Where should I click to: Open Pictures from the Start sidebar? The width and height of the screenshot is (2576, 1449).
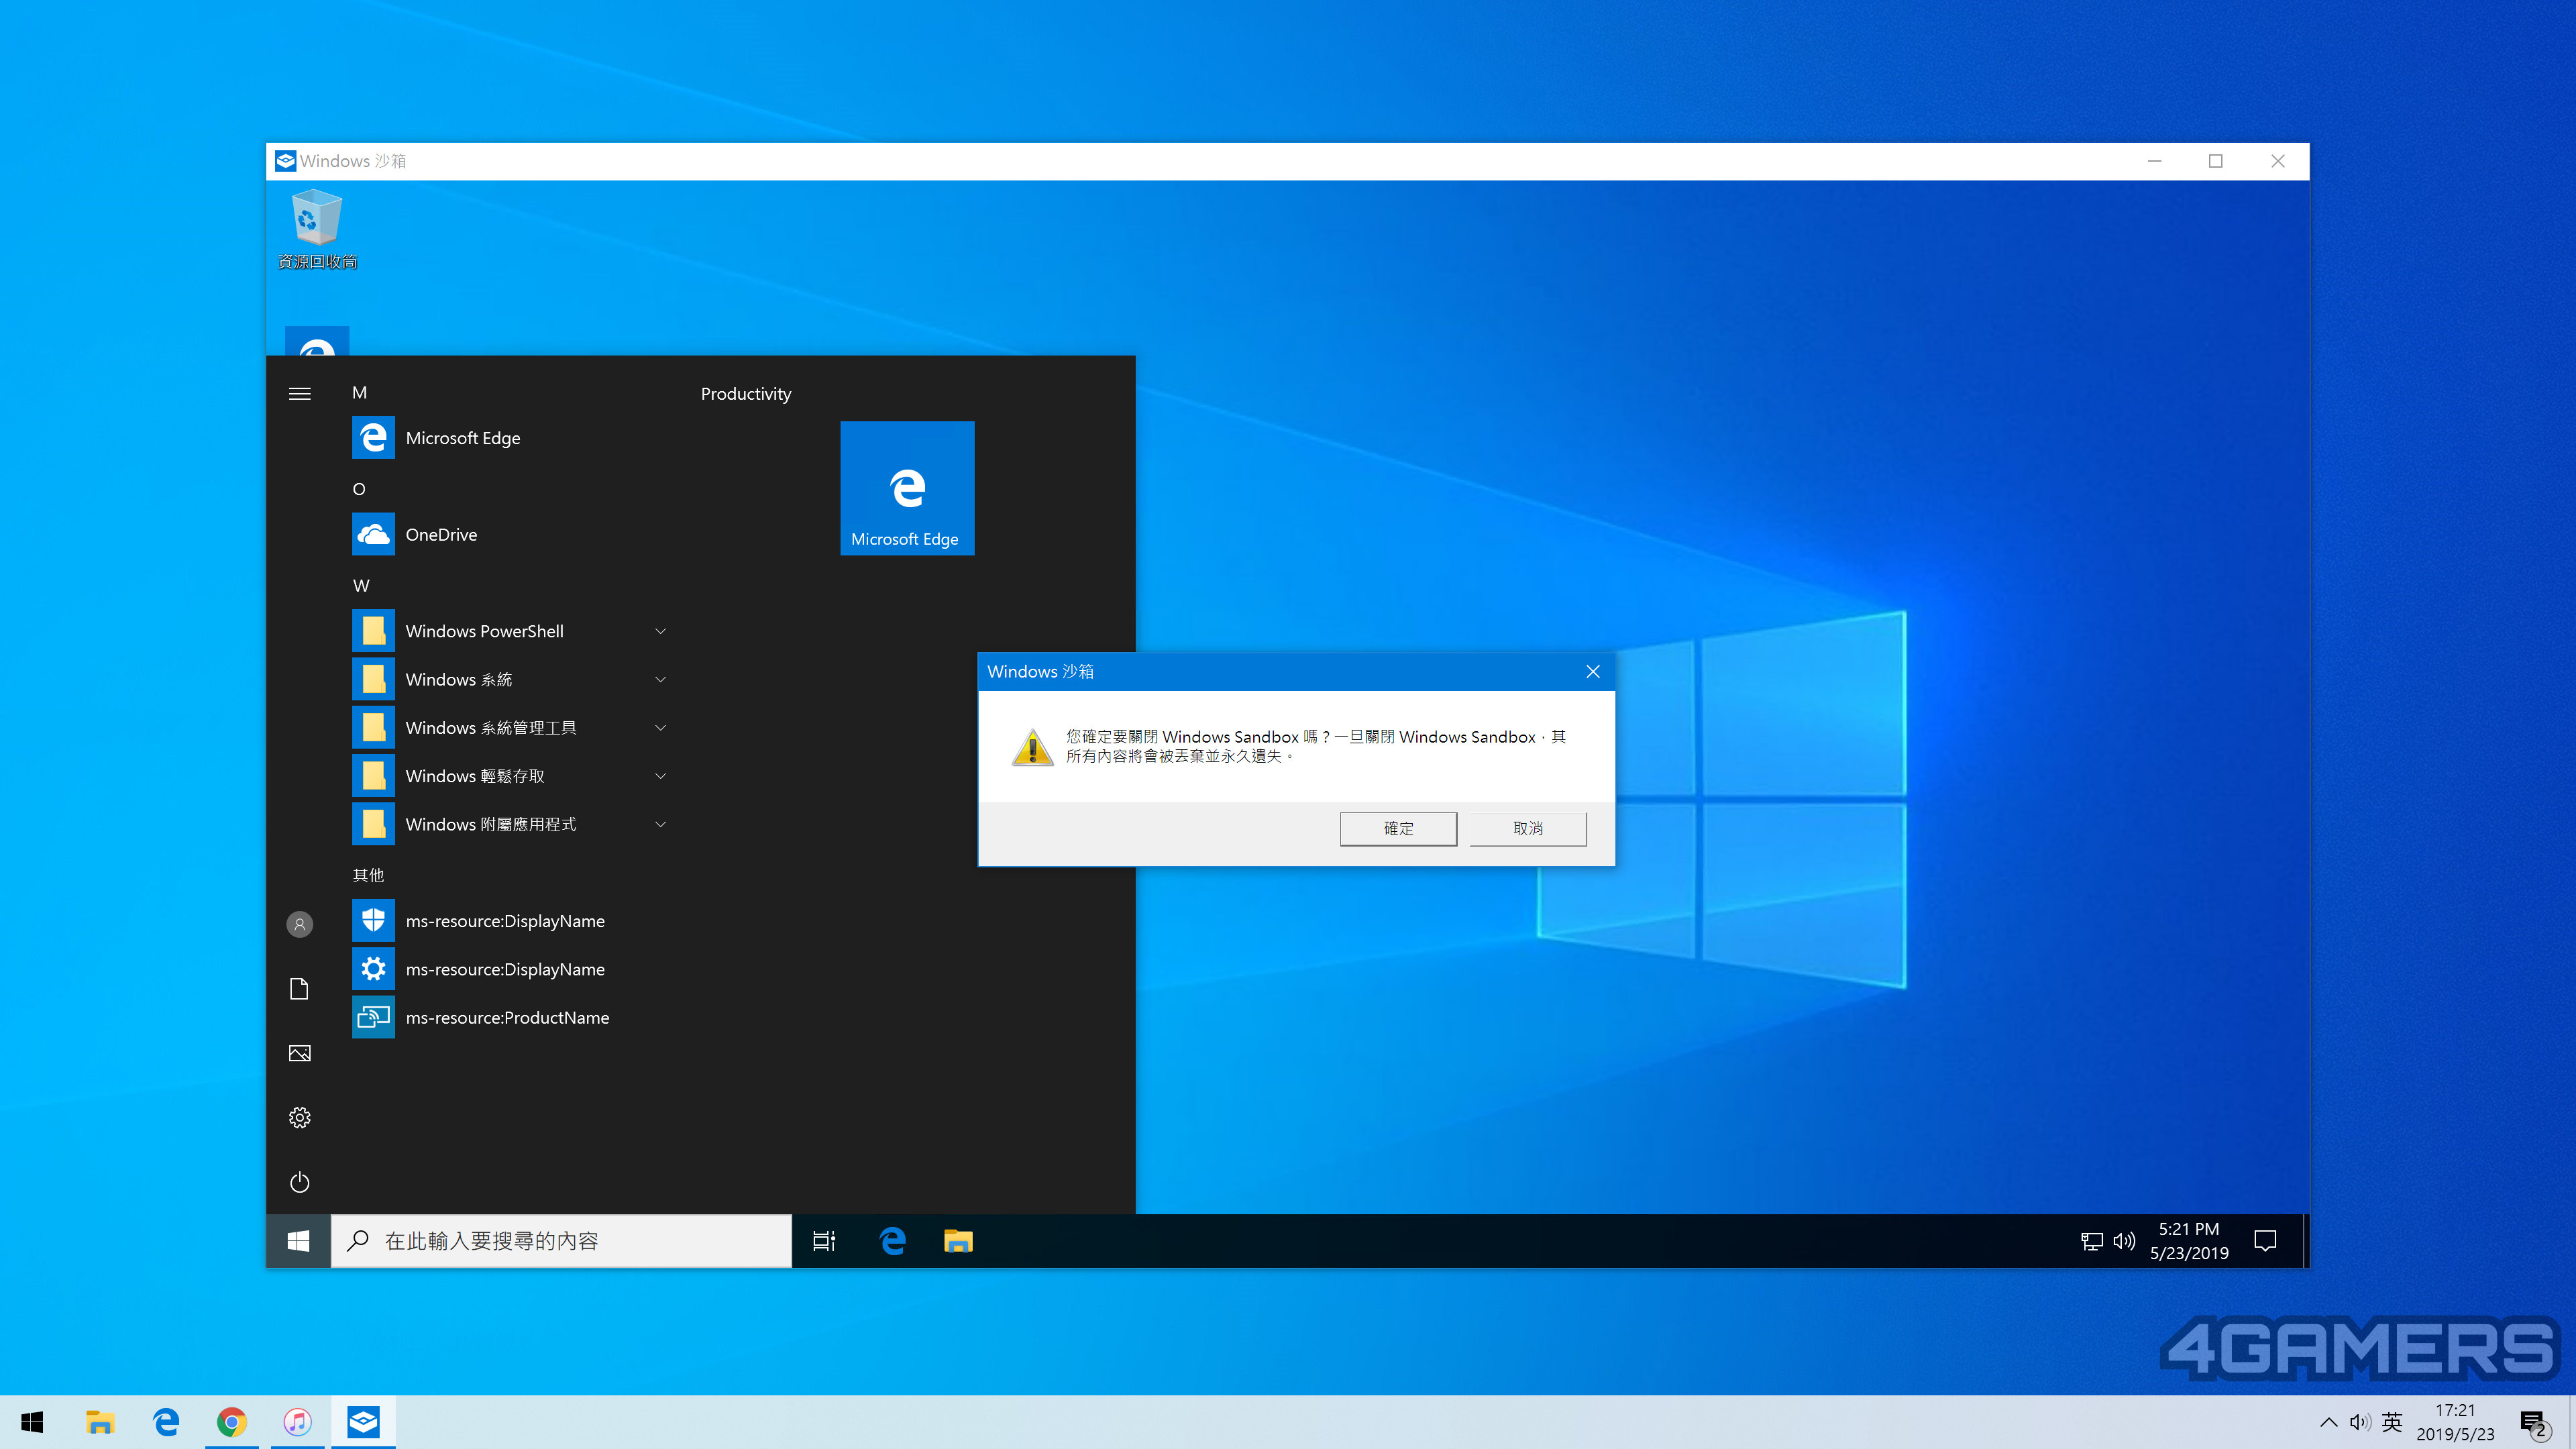point(299,1053)
